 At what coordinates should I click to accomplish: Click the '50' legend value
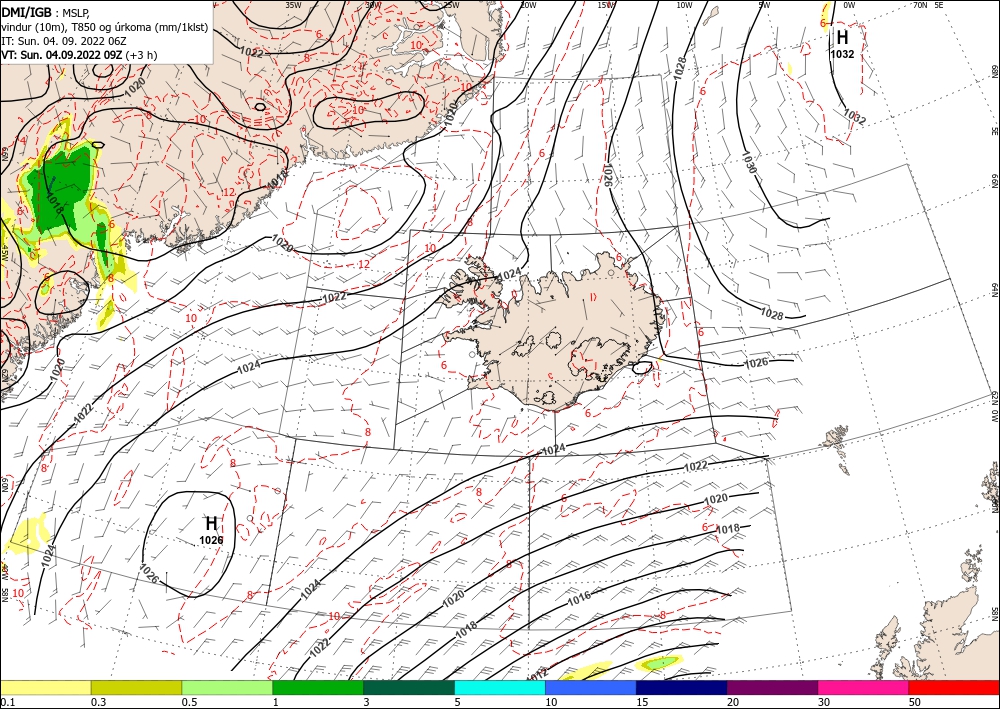pos(915,702)
